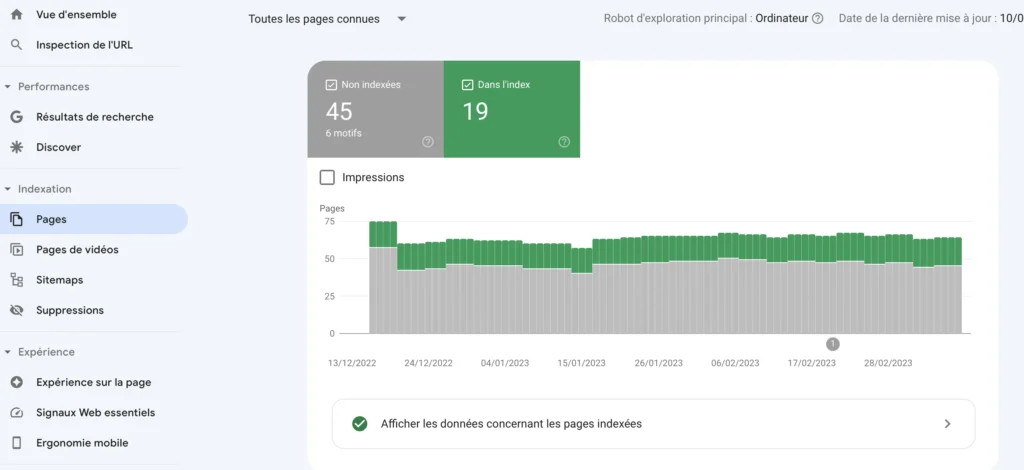Click annotation marker 1 on chart timeline
The image size is (1024, 470).
[x=832, y=344]
